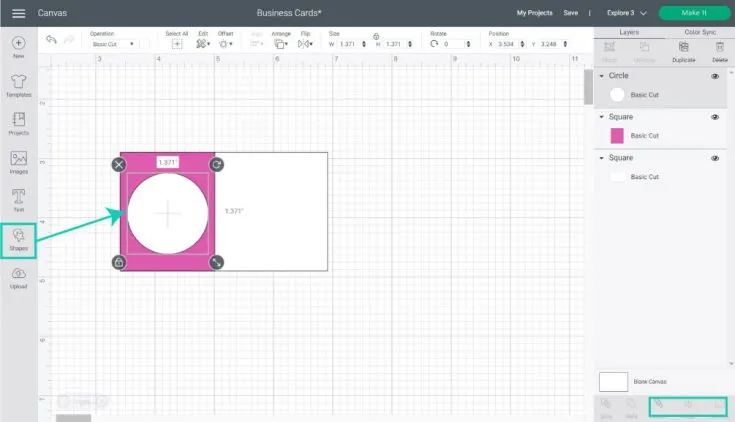Image resolution: width=735 pixels, height=422 pixels.
Task: Open the Images library
Action: (19, 161)
